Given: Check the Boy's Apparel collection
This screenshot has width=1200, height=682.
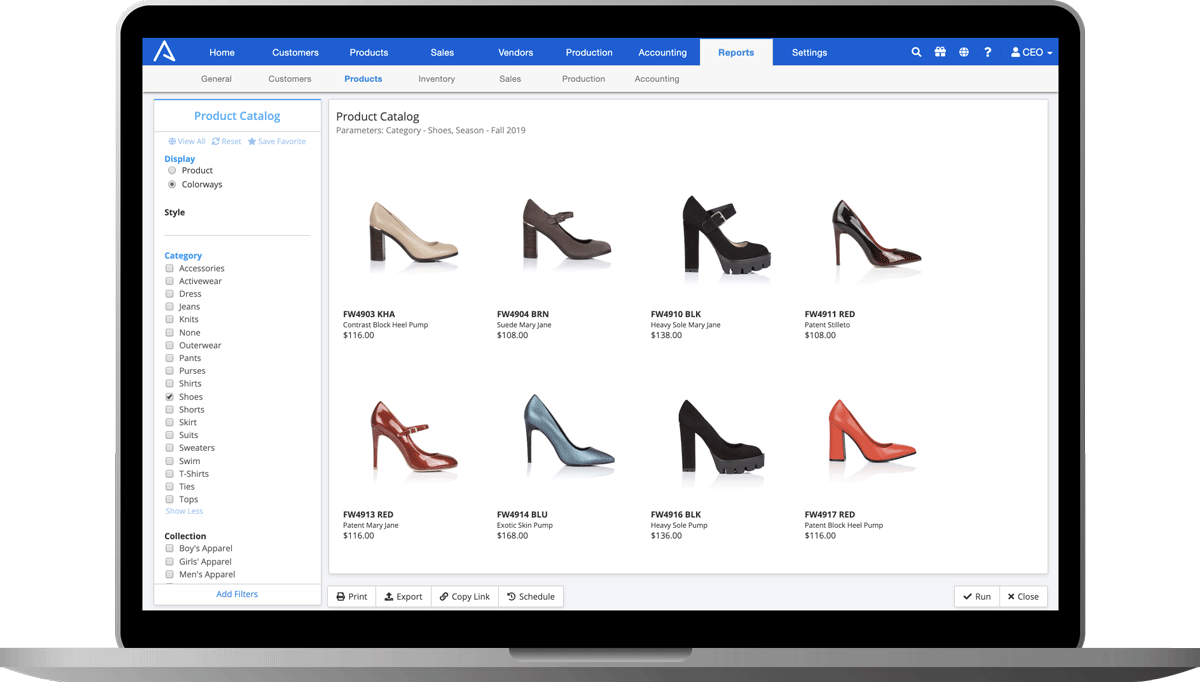Looking at the screenshot, I should coord(170,549).
